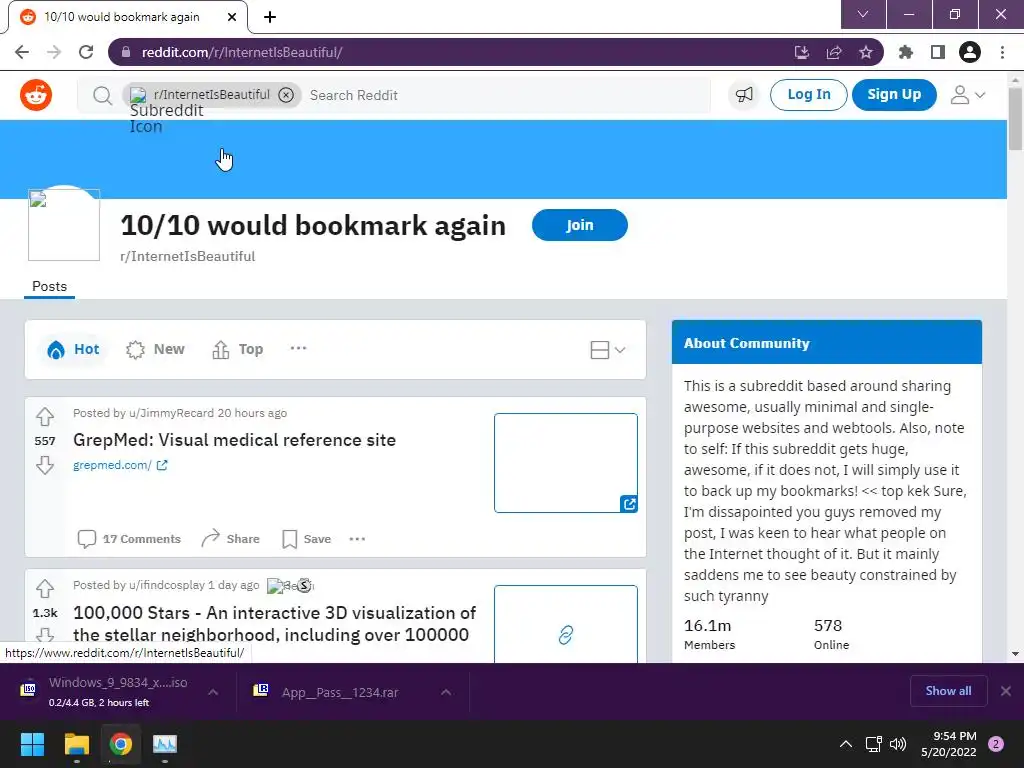
Task: Open the Chrome extensions puzzle icon
Action: 906,52
